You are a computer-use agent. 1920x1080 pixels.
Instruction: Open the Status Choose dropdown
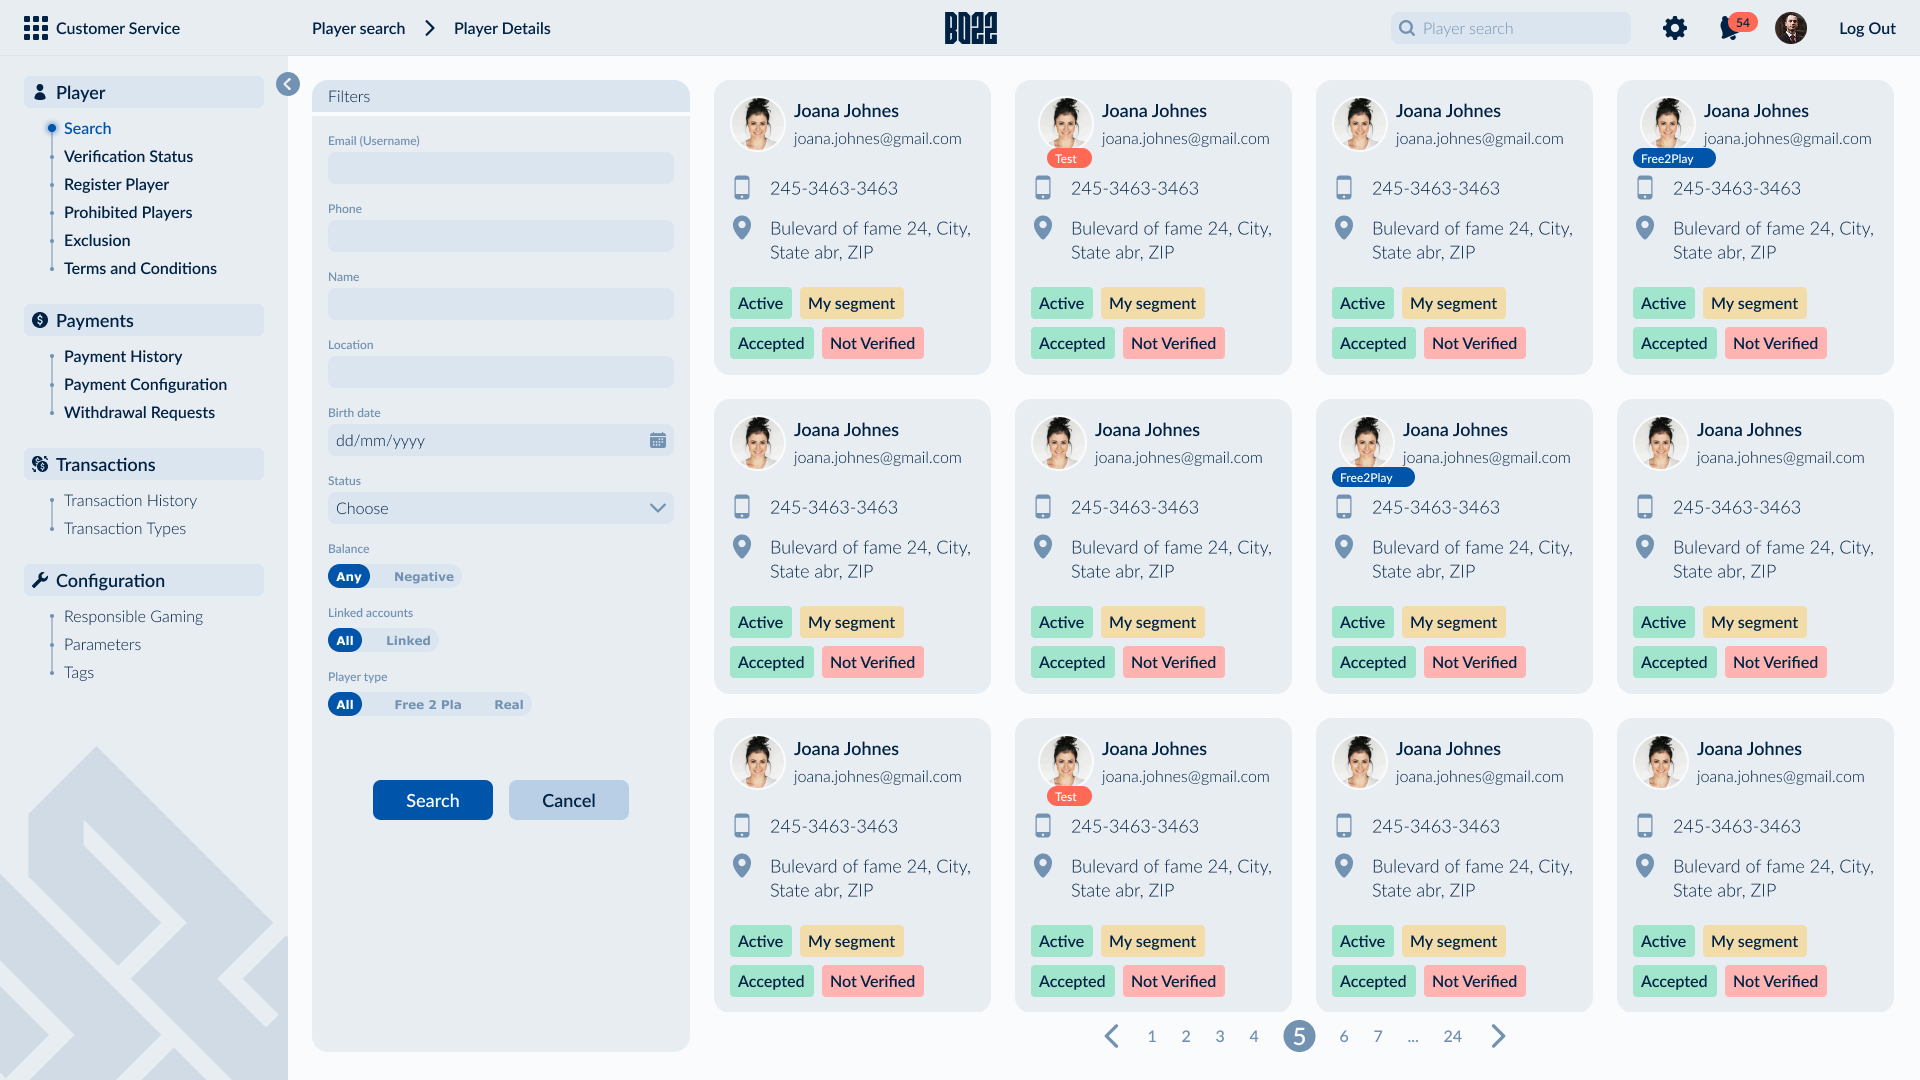[500, 508]
